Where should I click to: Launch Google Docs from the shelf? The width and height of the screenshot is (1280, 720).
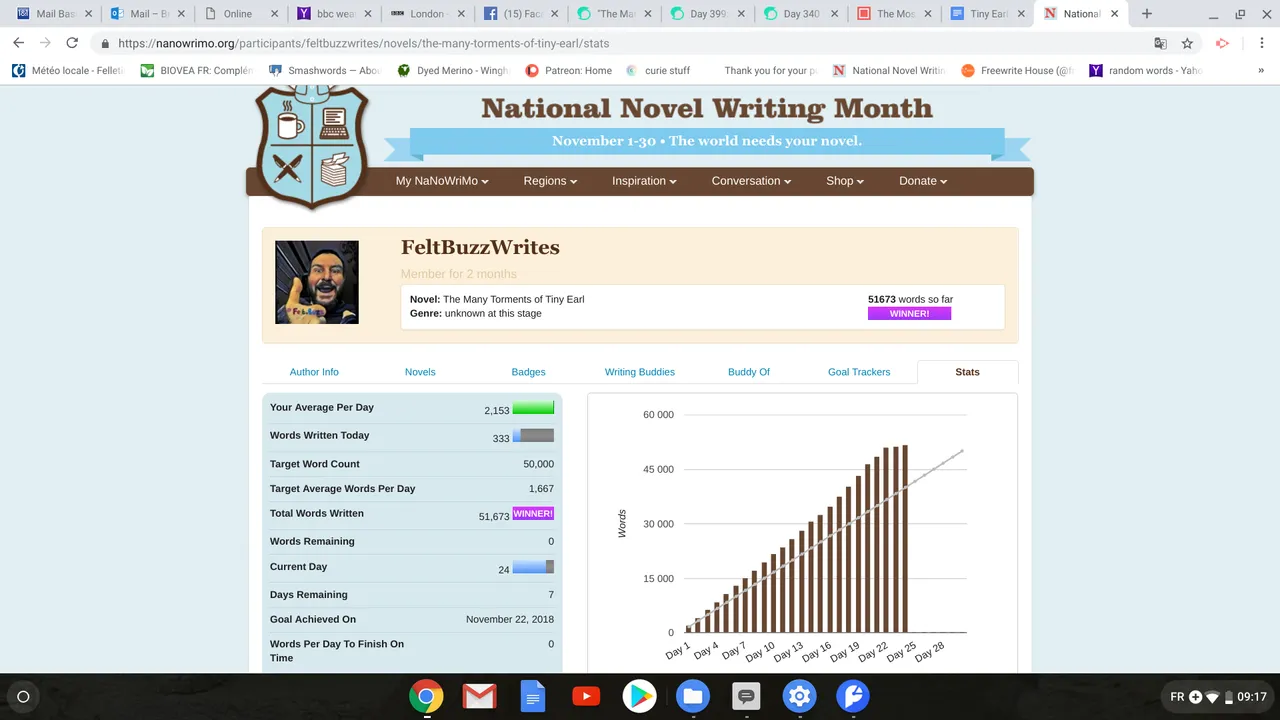[x=533, y=696]
